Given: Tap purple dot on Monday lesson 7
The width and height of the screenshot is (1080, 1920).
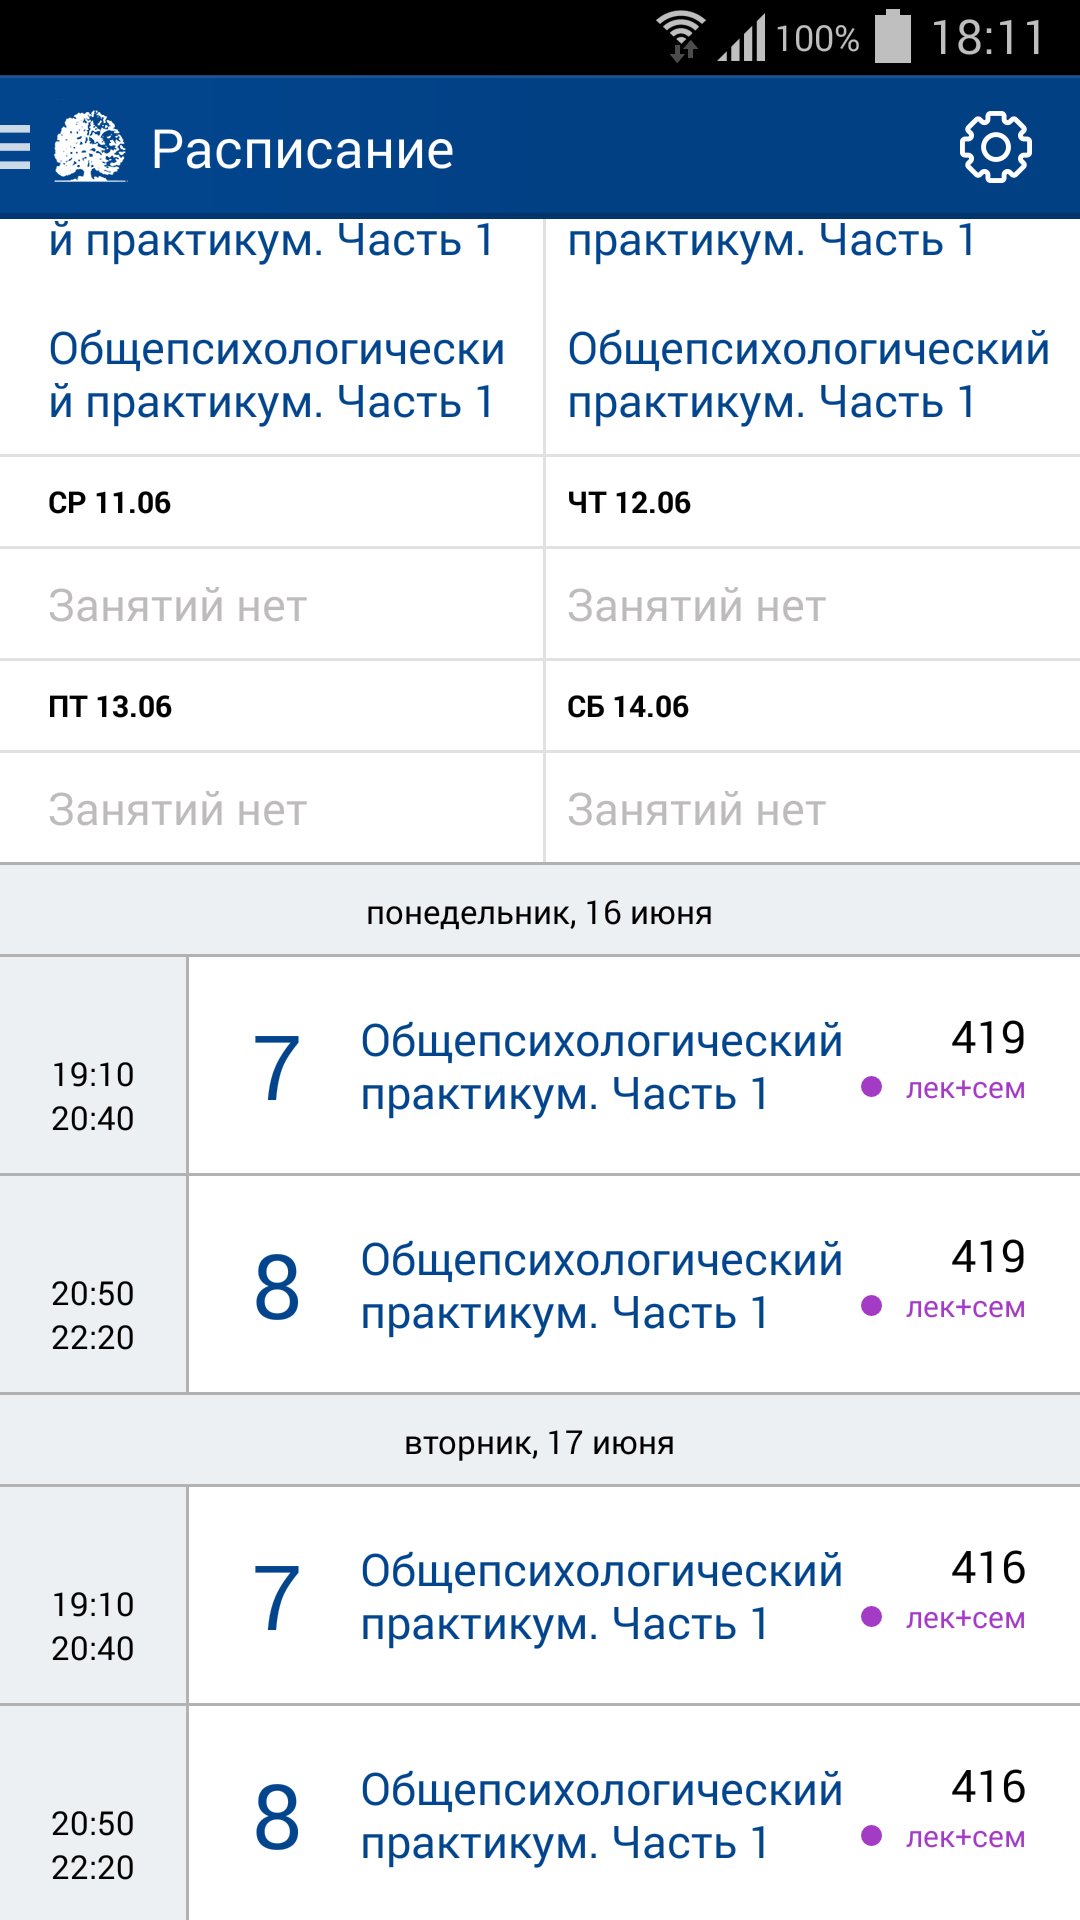Looking at the screenshot, I should [x=871, y=1087].
